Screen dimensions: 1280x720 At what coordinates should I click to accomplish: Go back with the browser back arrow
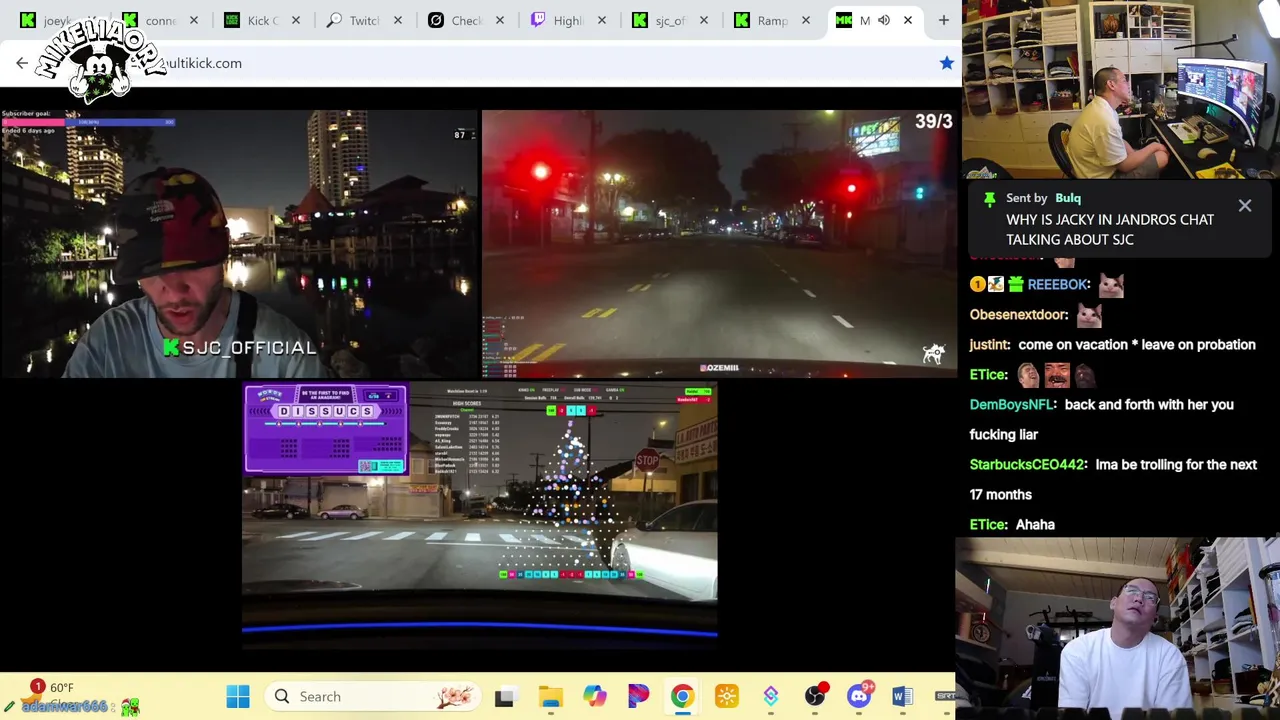coord(22,63)
